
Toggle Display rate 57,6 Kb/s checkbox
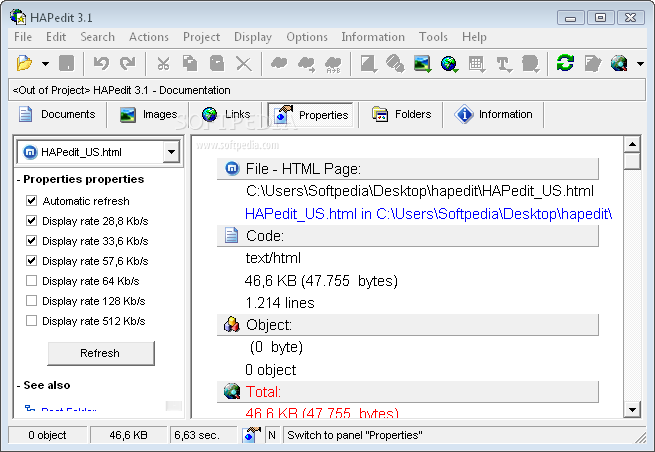[x=31, y=261]
